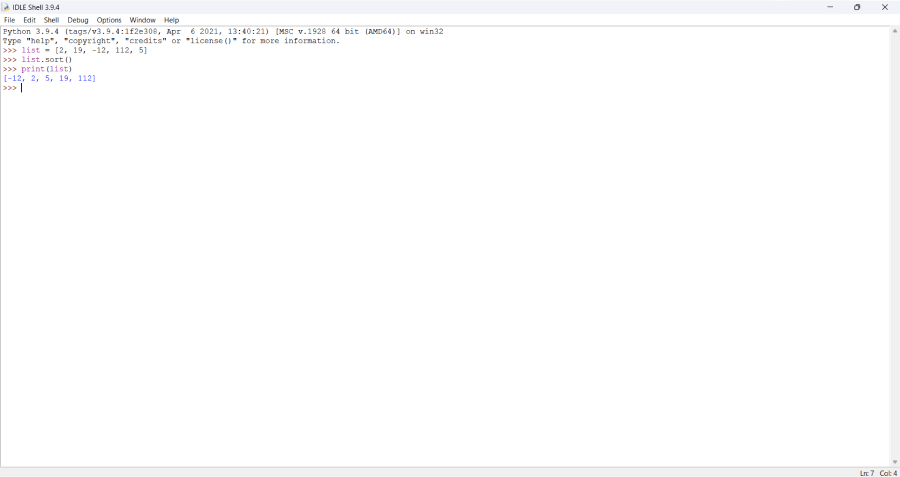The width and height of the screenshot is (900, 477).
Task: Click the 'IDLE Shell 3.9.4' title text
Action: 36,7
